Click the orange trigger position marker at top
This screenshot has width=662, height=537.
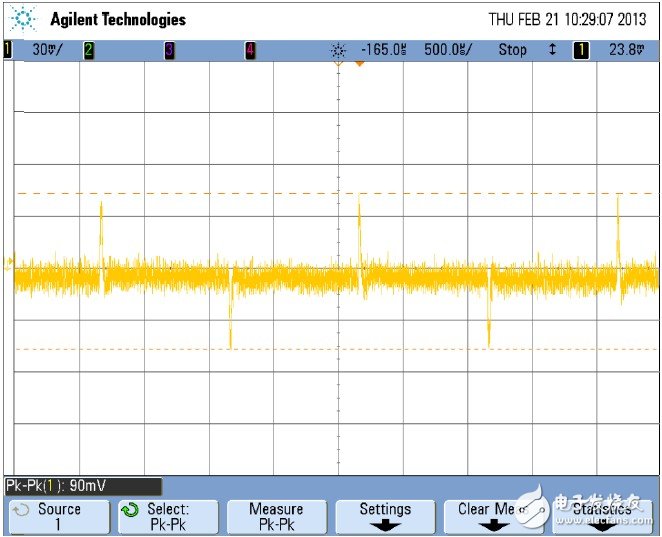click(359, 65)
